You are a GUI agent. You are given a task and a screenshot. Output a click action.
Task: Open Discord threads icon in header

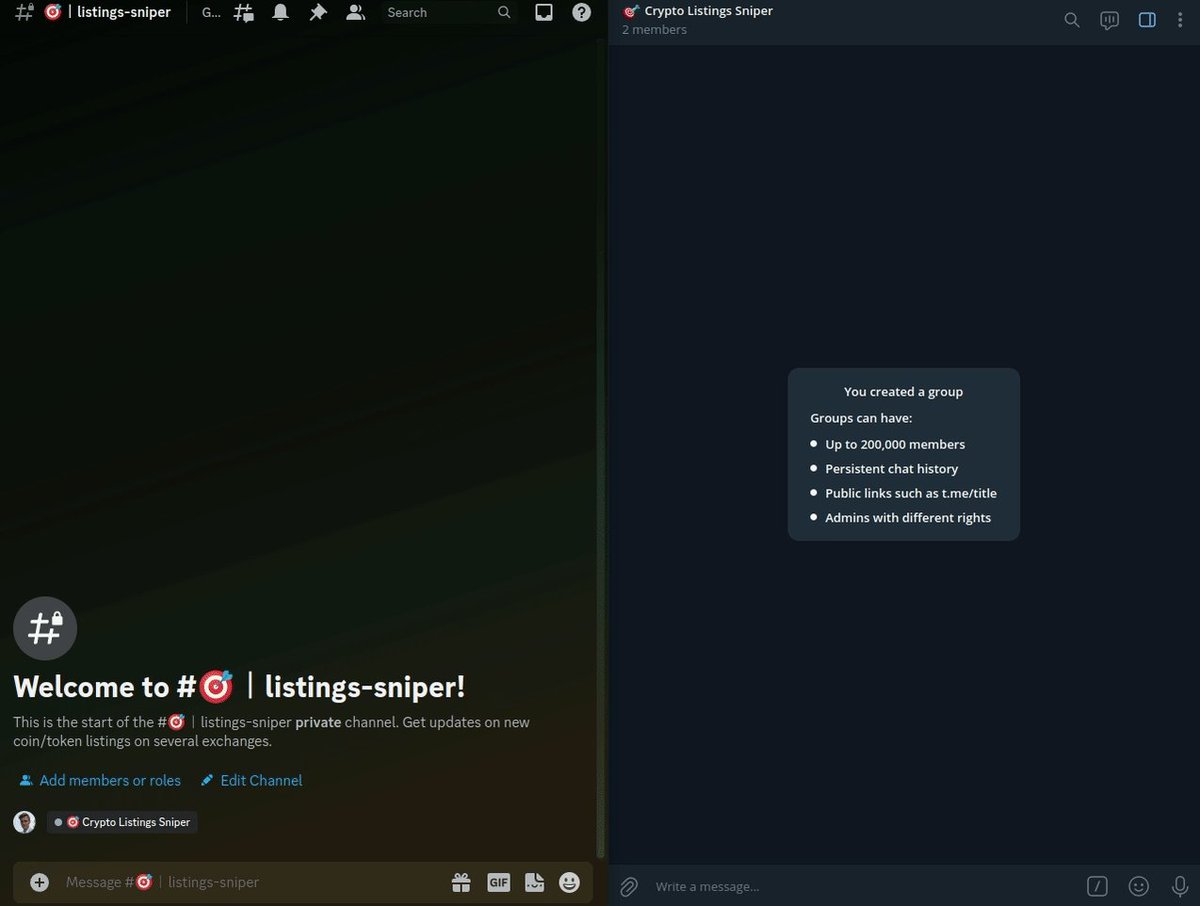pyautogui.click(x=243, y=13)
